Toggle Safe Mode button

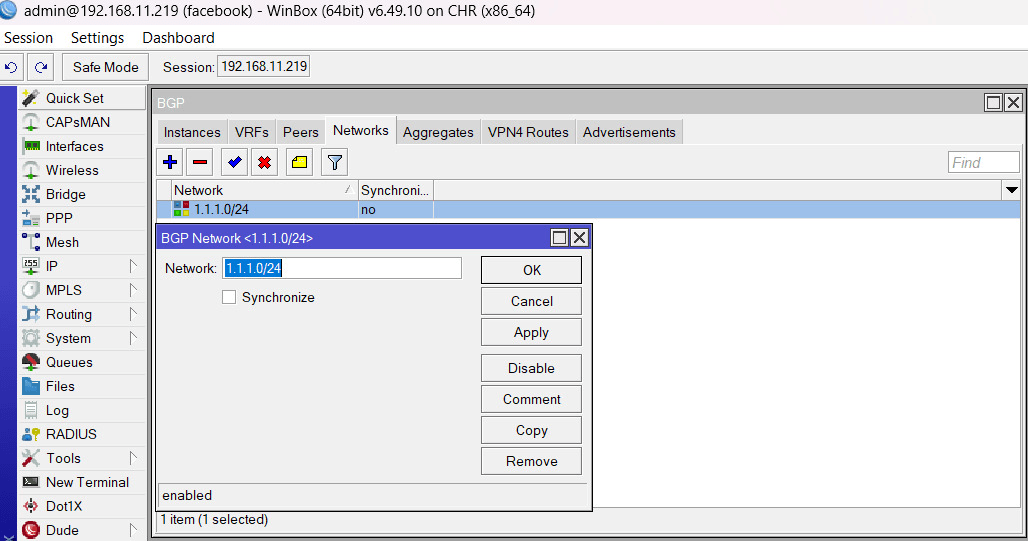[x=106, y=67]
